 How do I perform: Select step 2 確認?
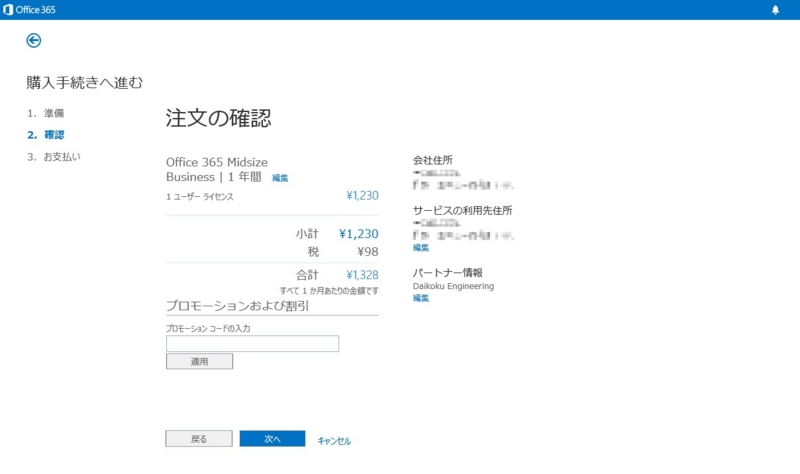pyautogui.click(x=46, y=135)
